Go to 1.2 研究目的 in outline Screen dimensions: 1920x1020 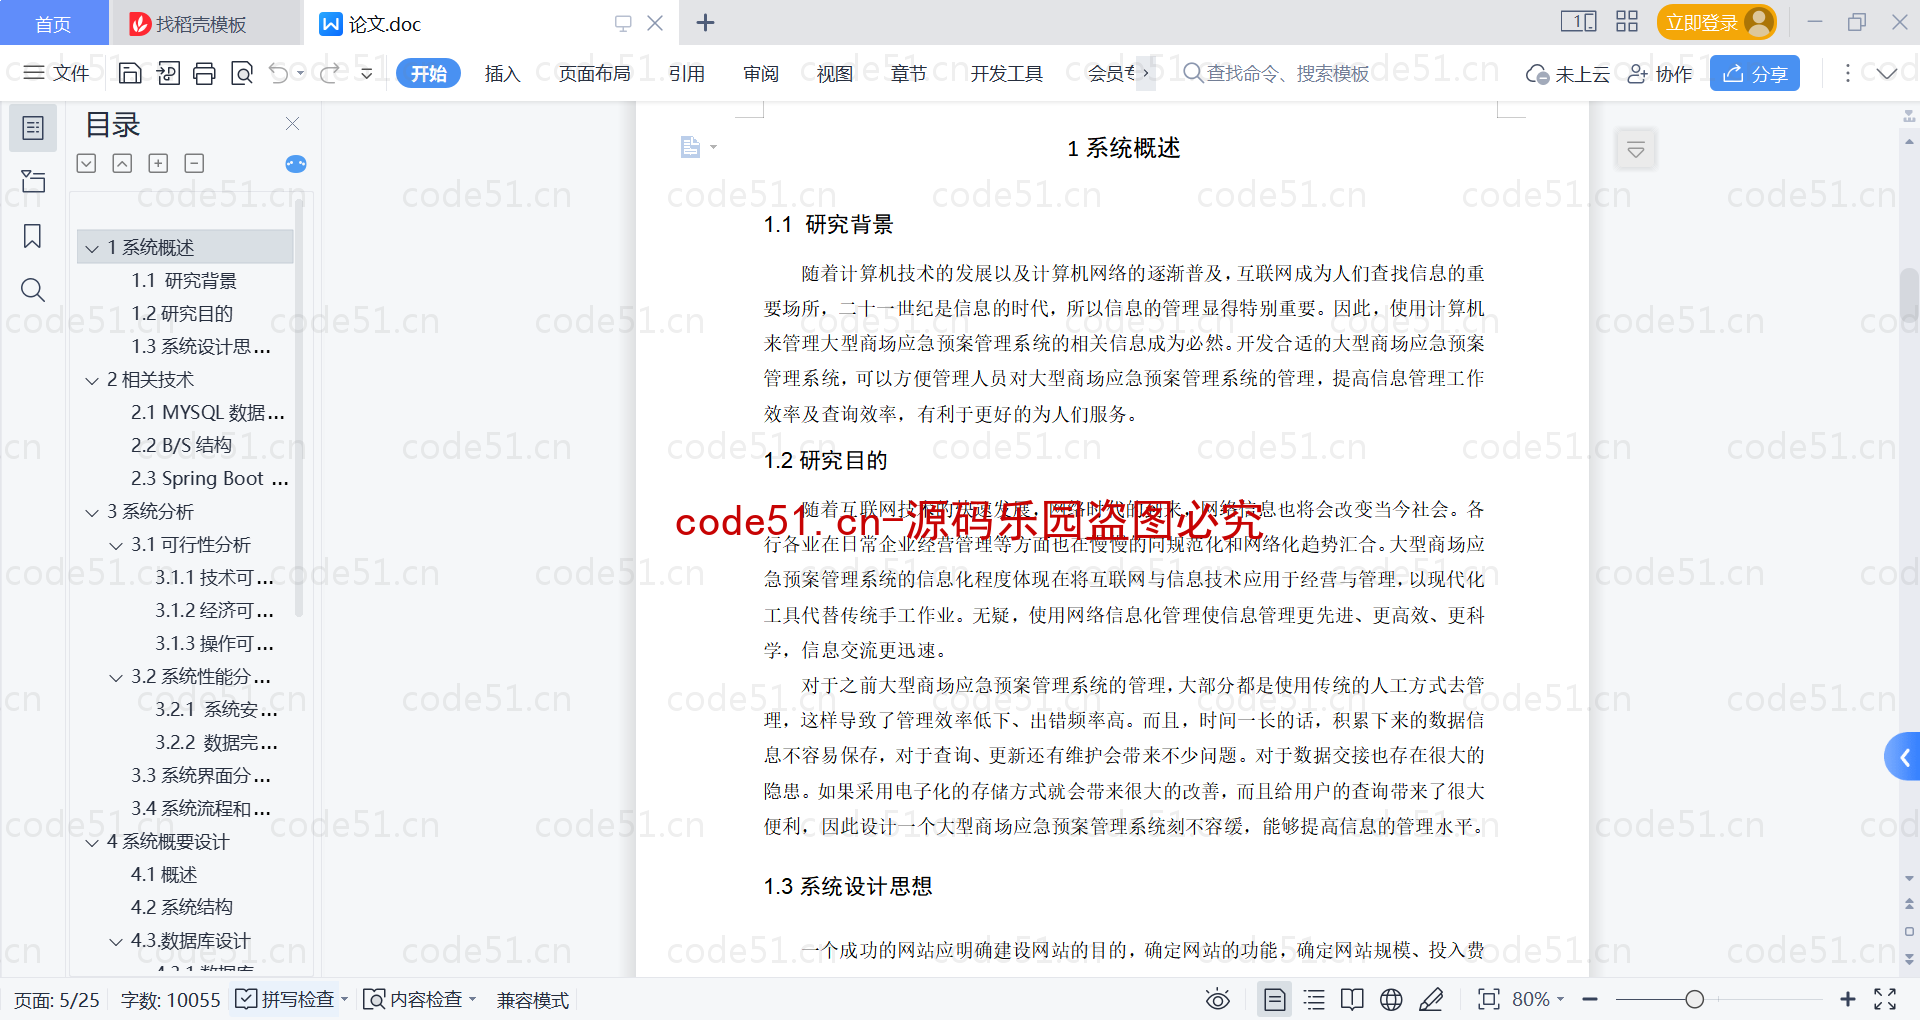pos(182,314)
